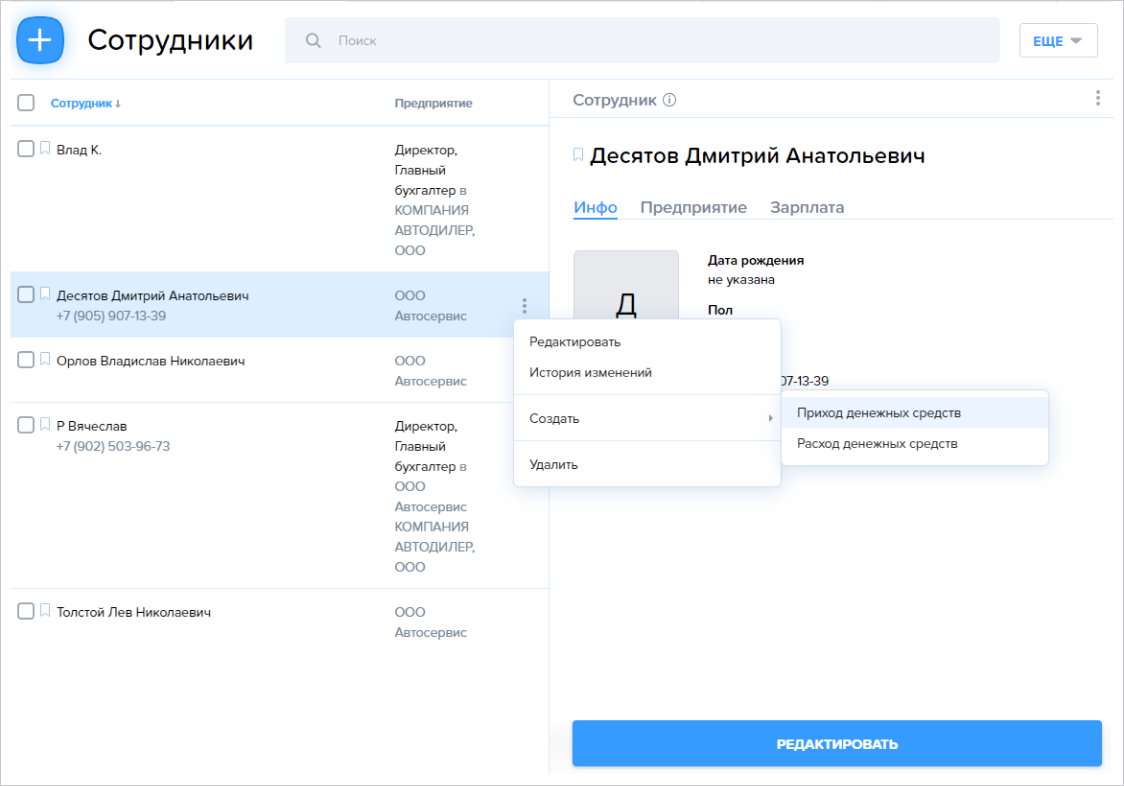Click the employee avatar with letter Д
Viewport: 1124px width, 786px height.
pyautogui.click(x=626, y=285)
